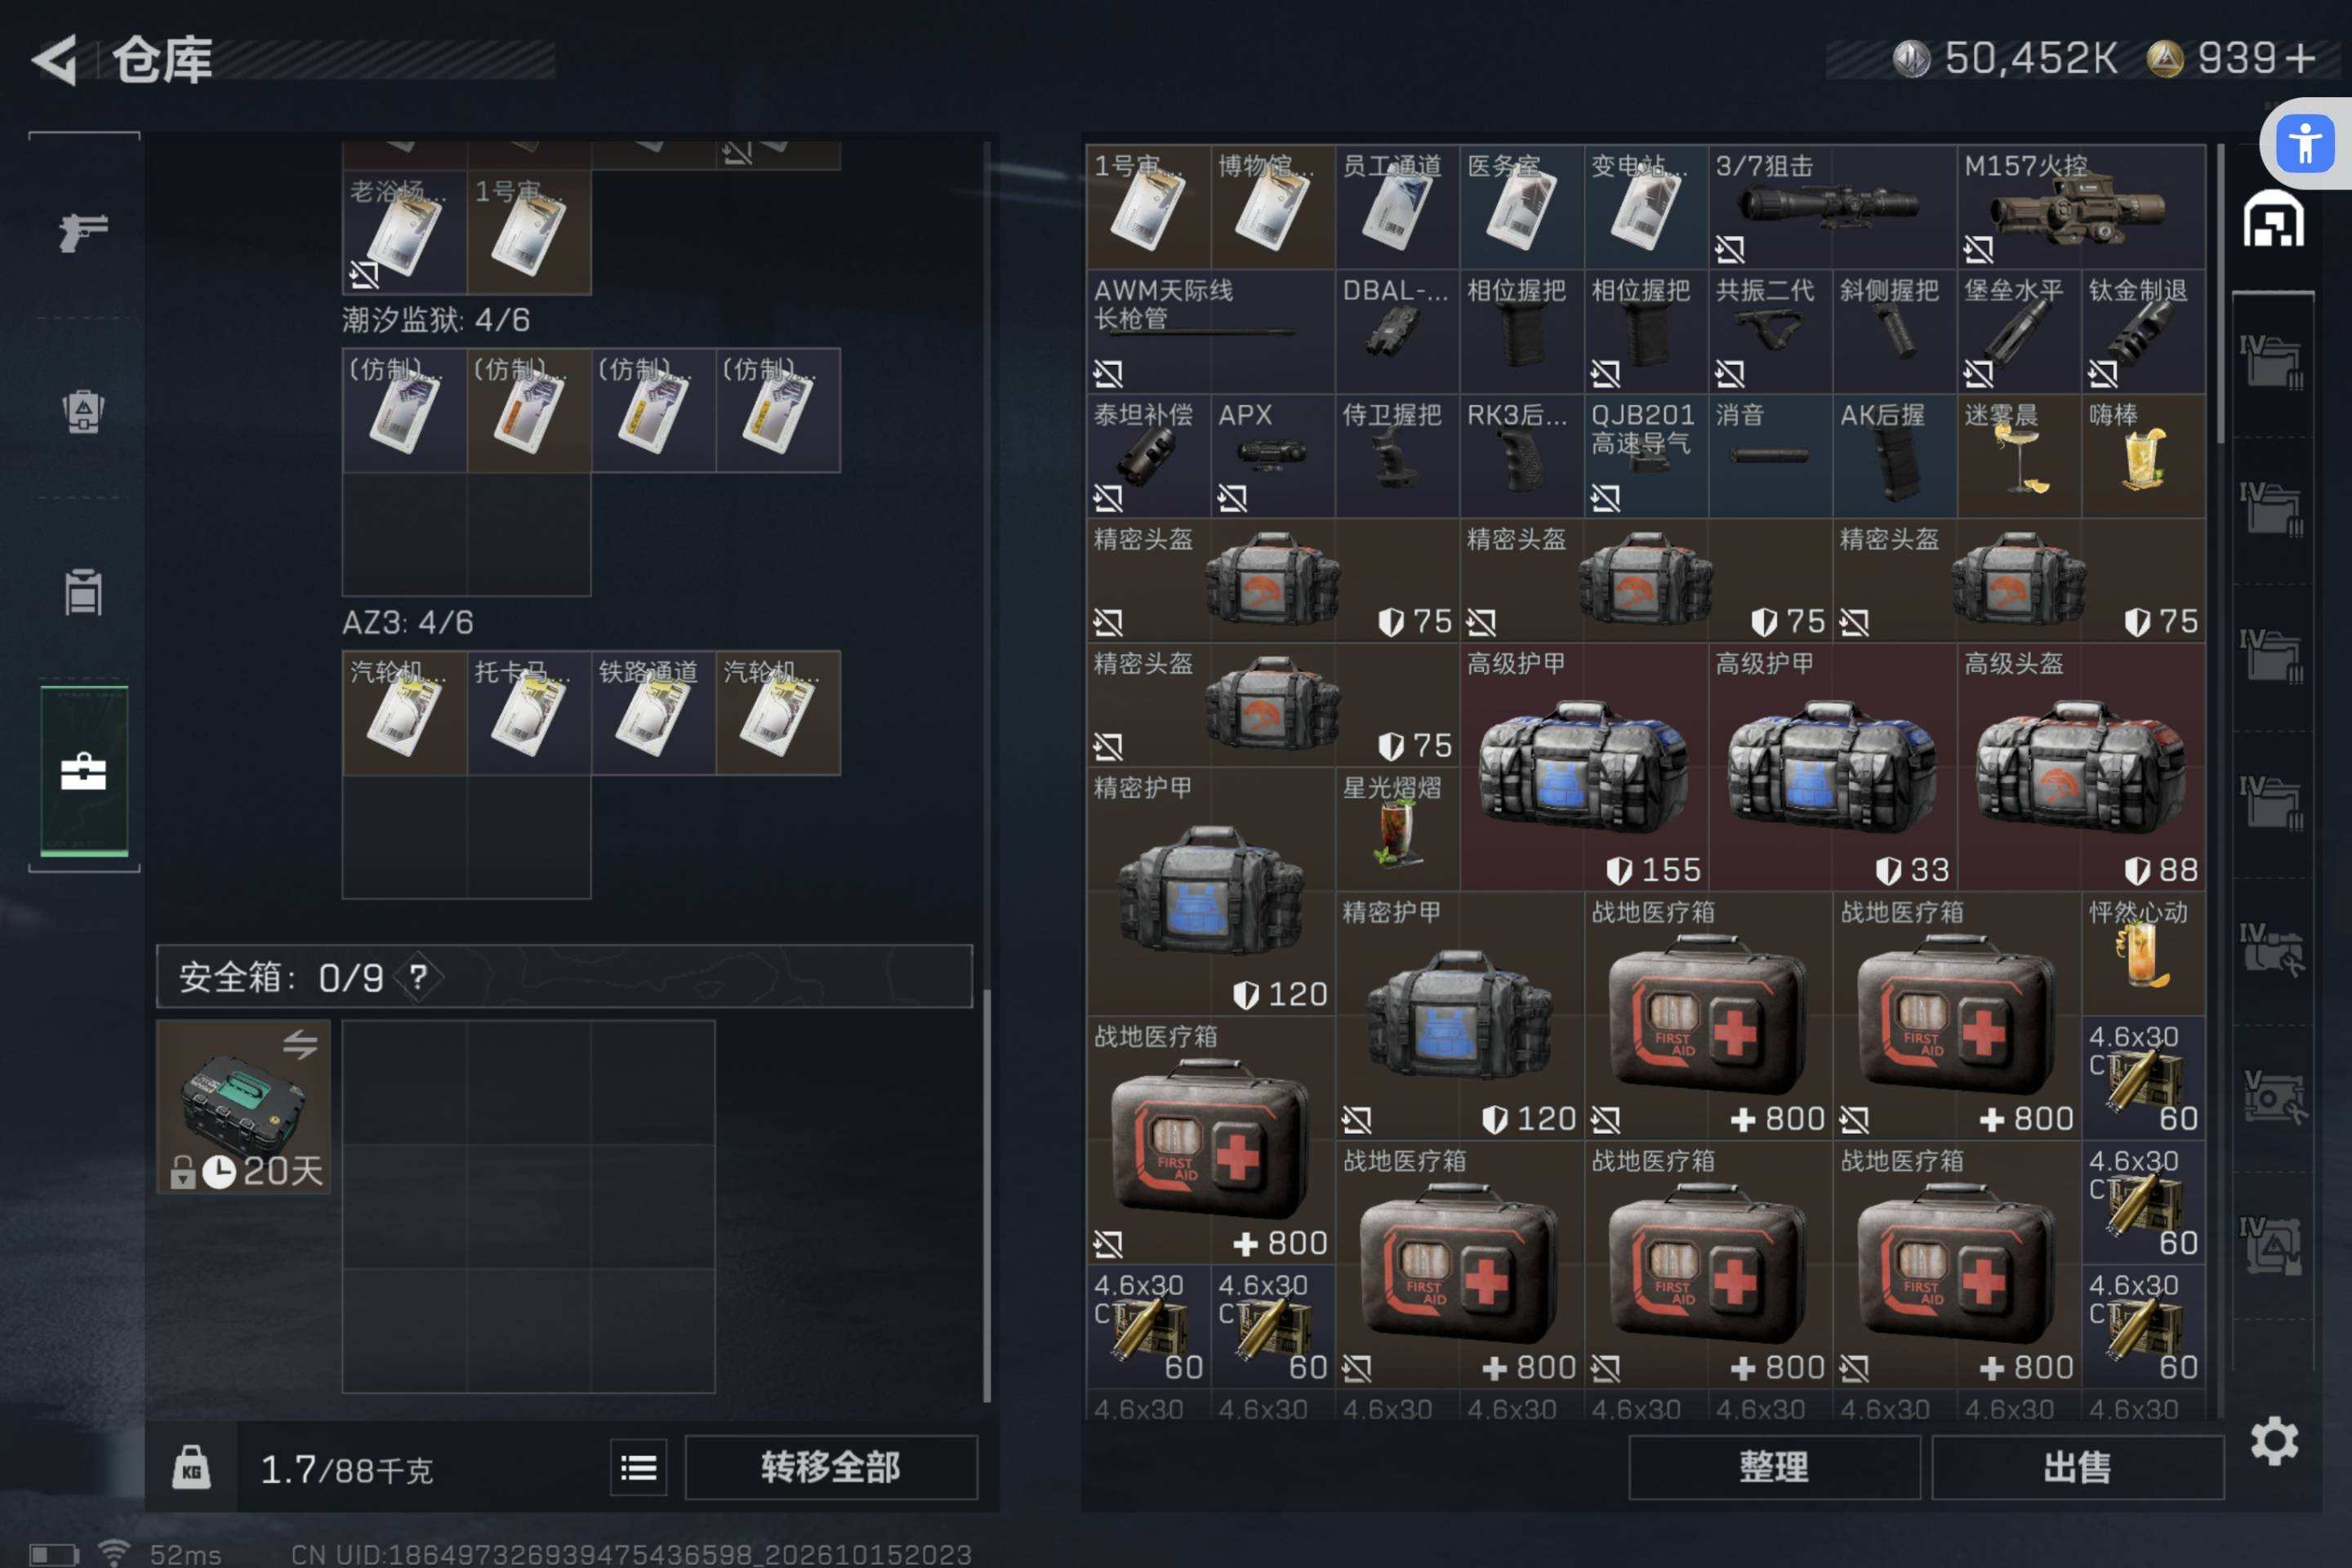Open the main warehouse icon on right sidebar
The height and width of the screenshot is (1568, 2352).
tap(2273, 218)
